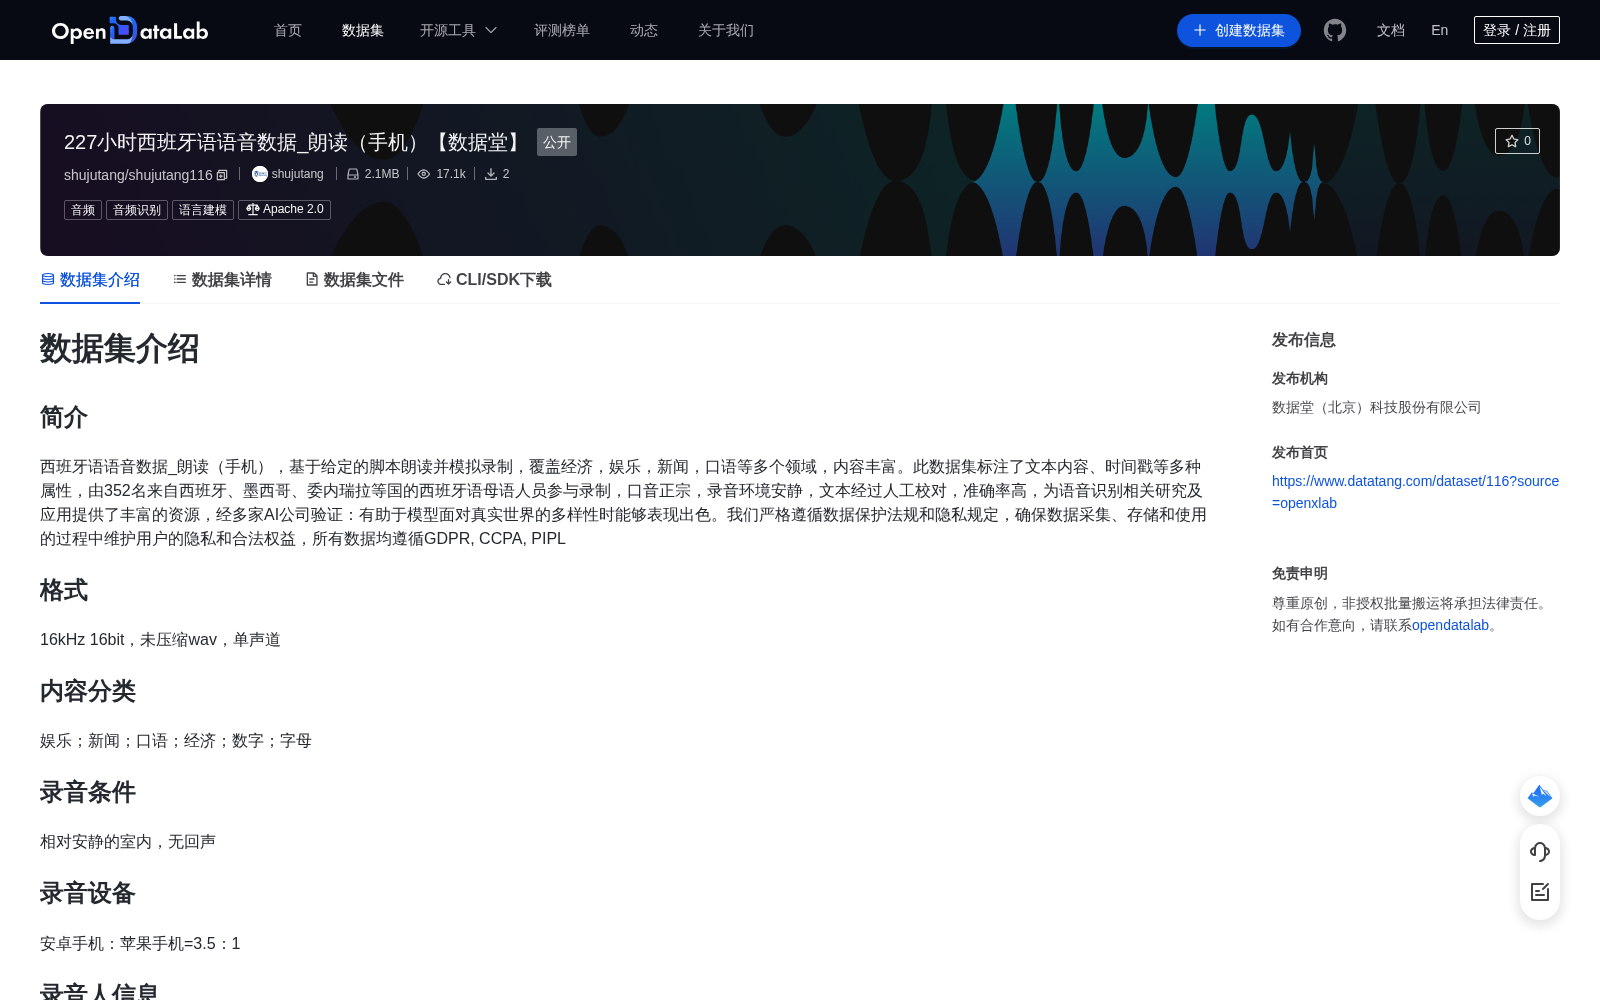Open the opendatalab contact link
The image size is (1600, 1000).
[x=1450, y=625]
